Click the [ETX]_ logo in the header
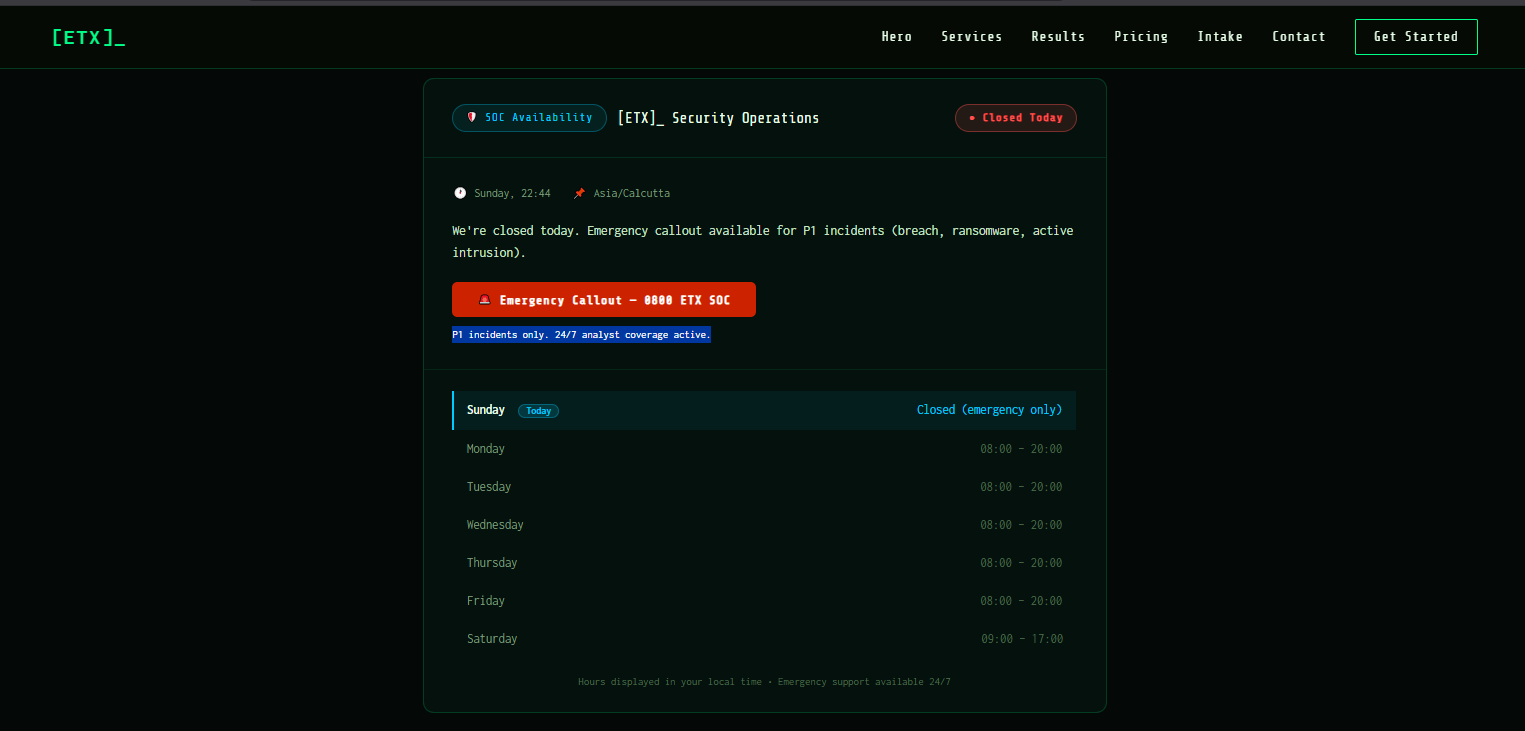This screenshot has width=1525, height=731. coord(88,38)
